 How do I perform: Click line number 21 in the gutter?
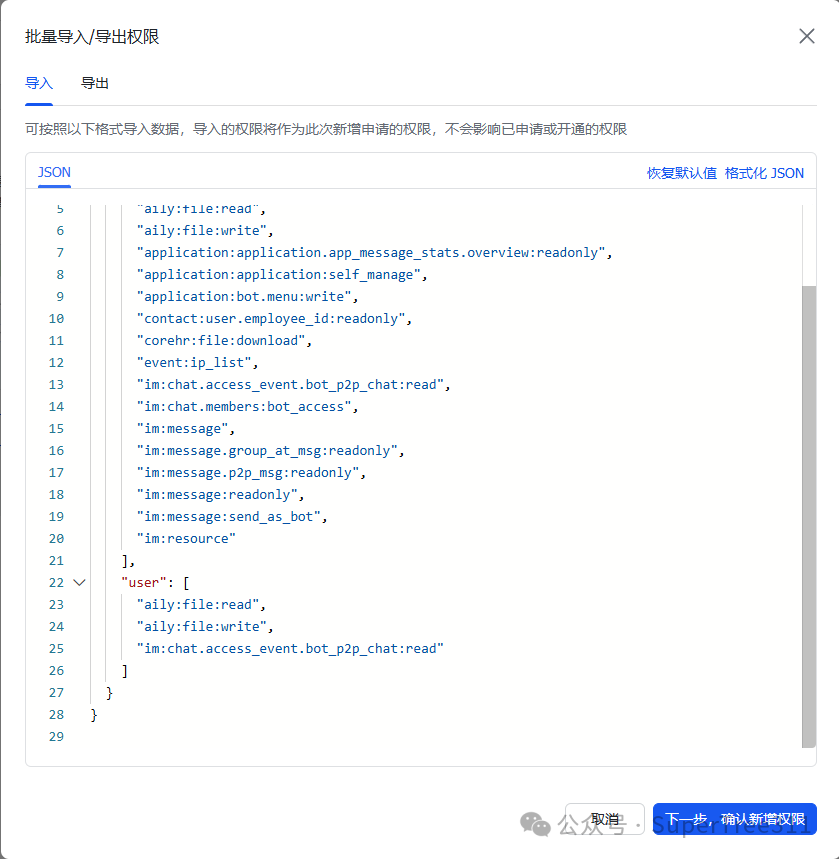[56, 560]
